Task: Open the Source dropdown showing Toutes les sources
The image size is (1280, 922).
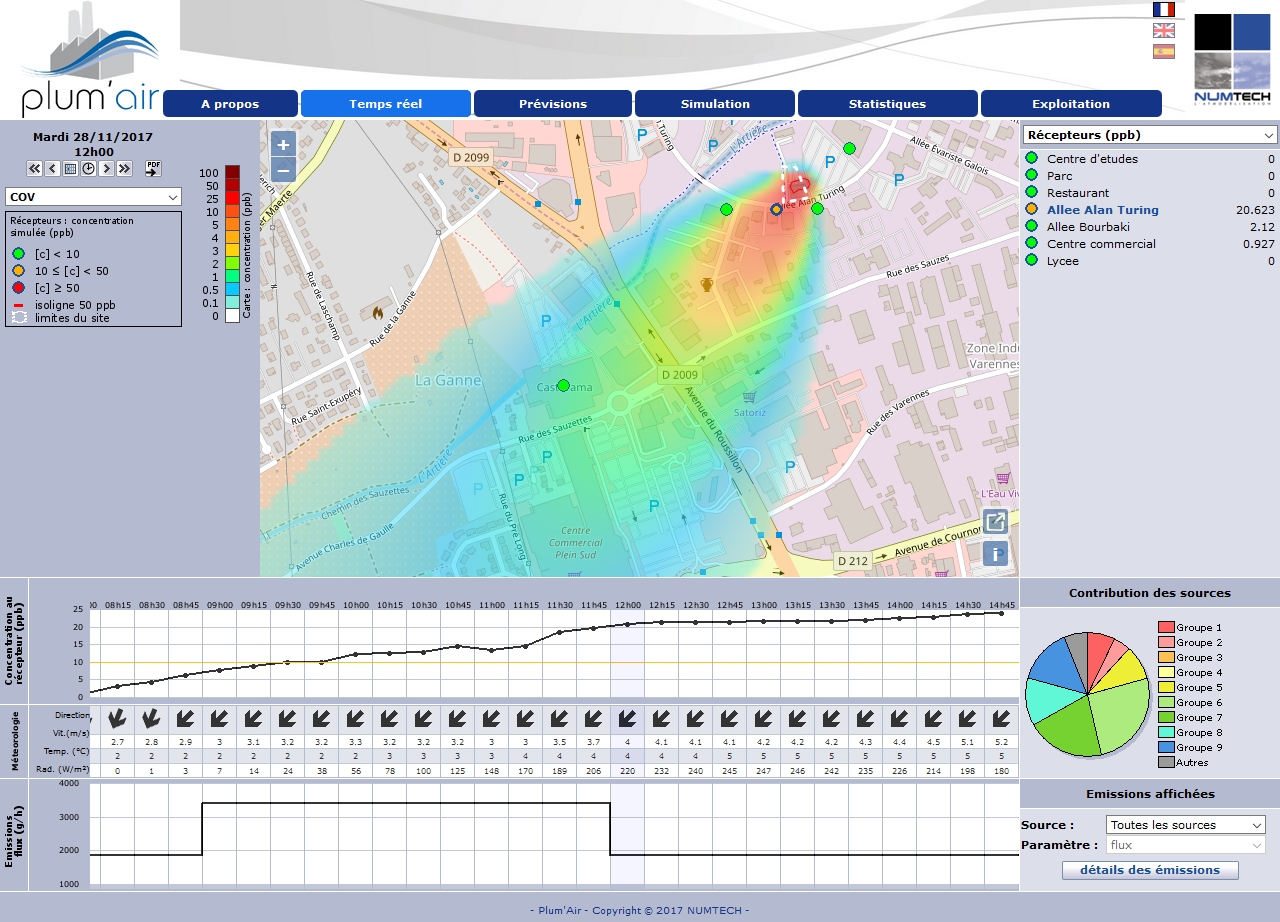Action: tap(1185, 825)
